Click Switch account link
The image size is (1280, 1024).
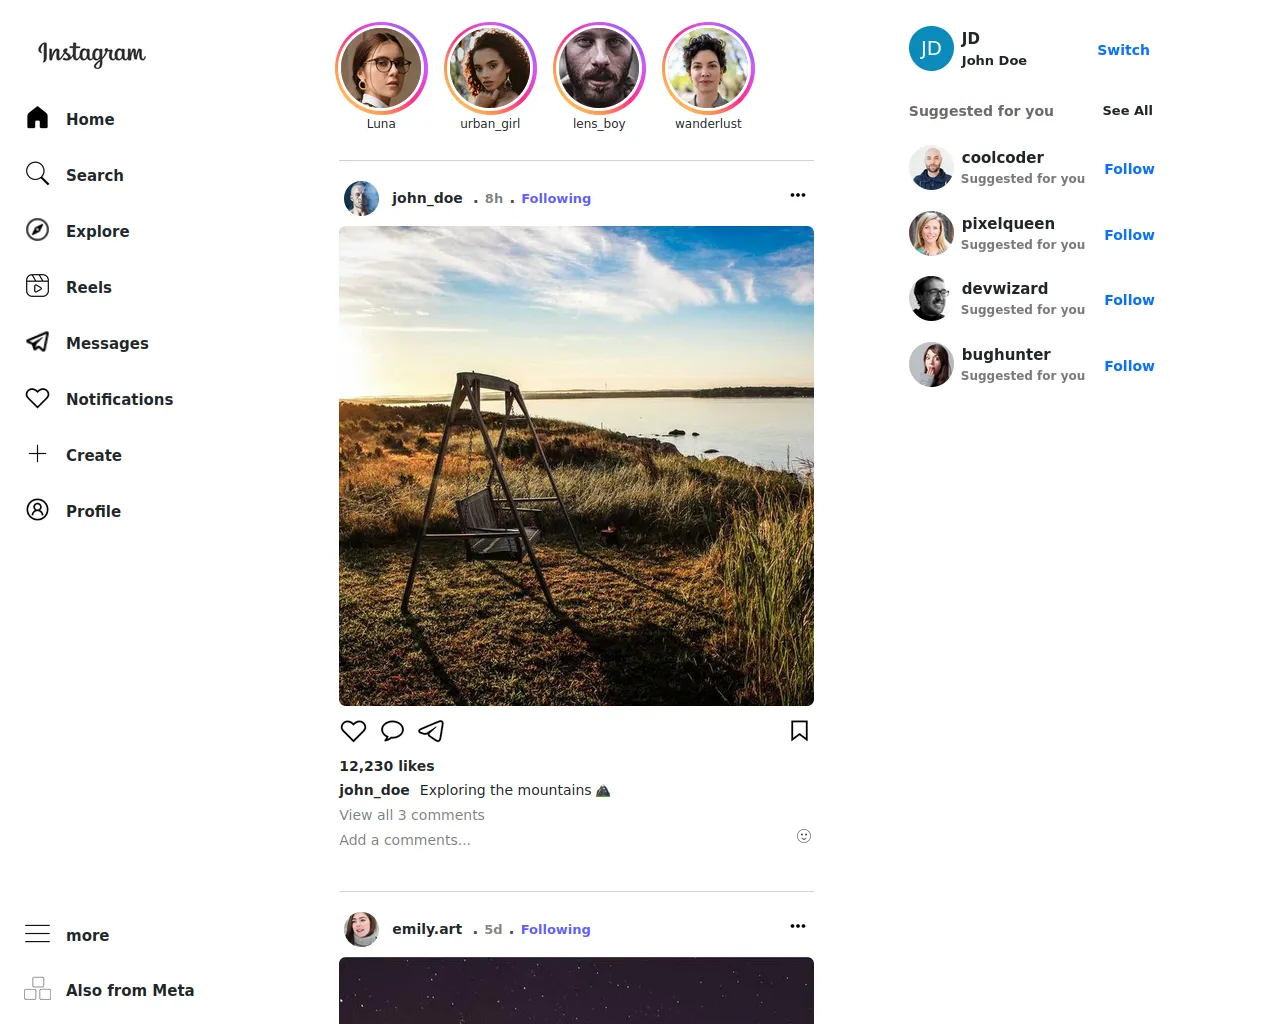coord(1123,49)
